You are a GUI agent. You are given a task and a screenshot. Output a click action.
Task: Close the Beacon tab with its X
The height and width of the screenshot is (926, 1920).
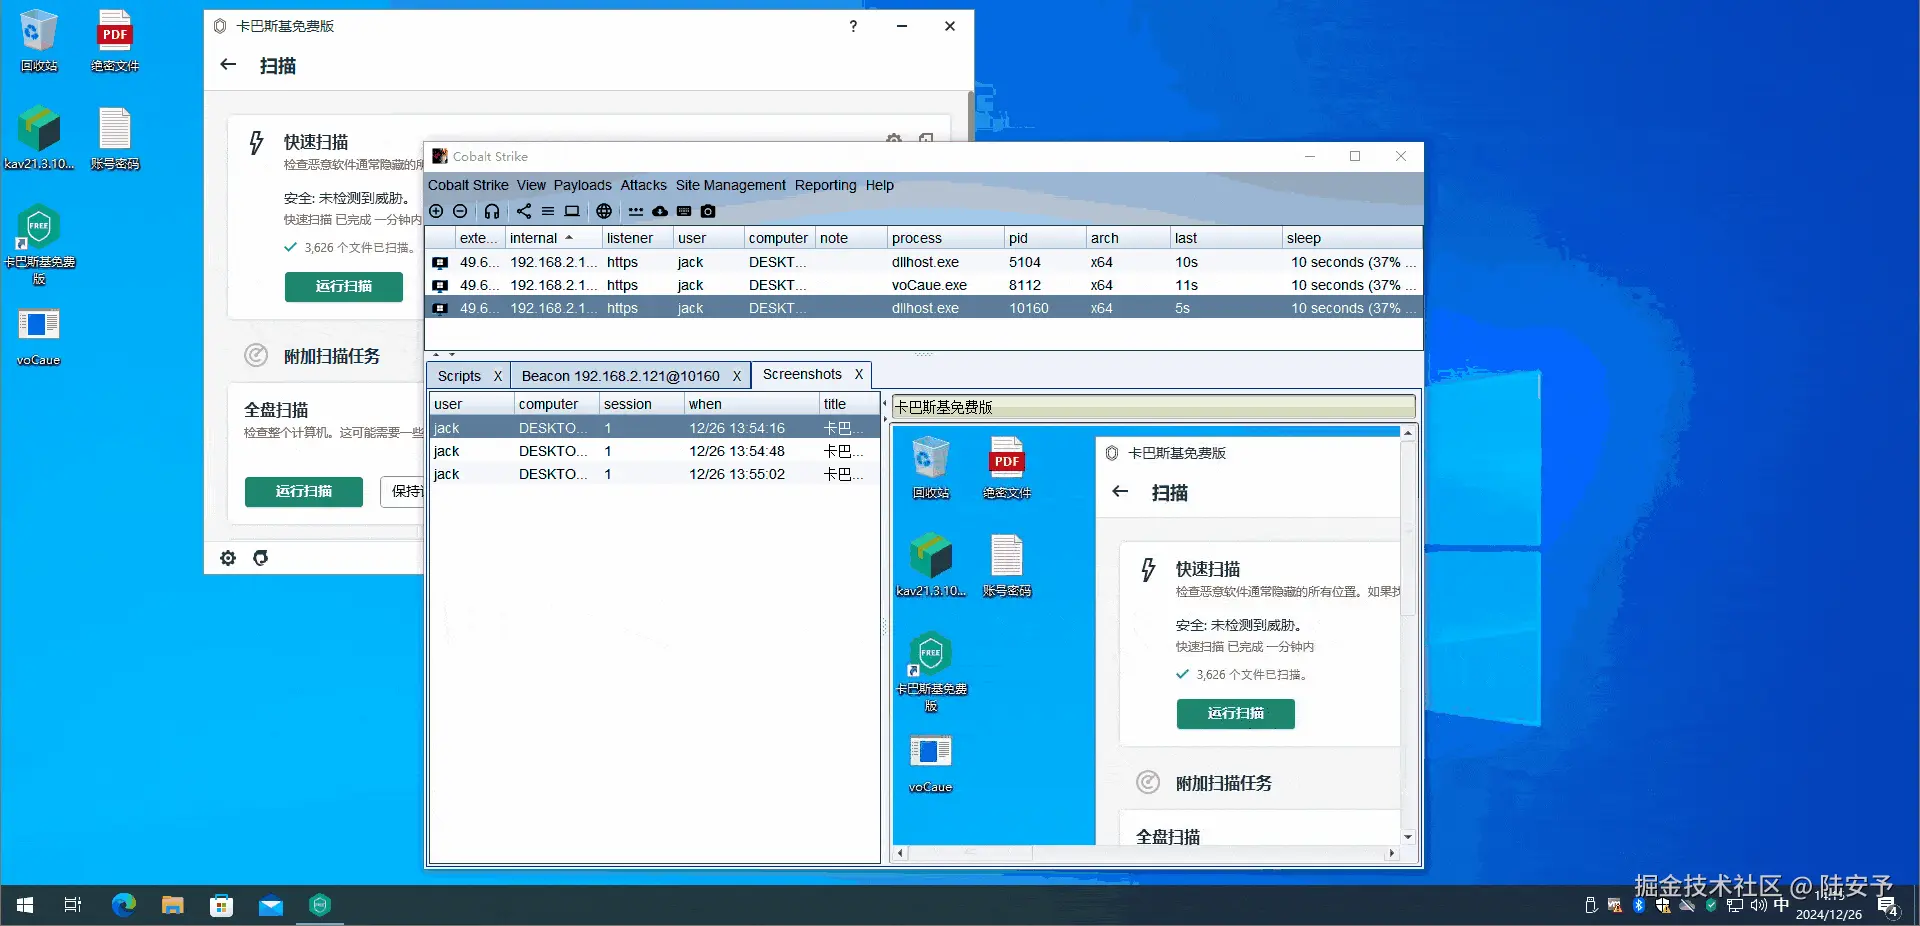737,376
